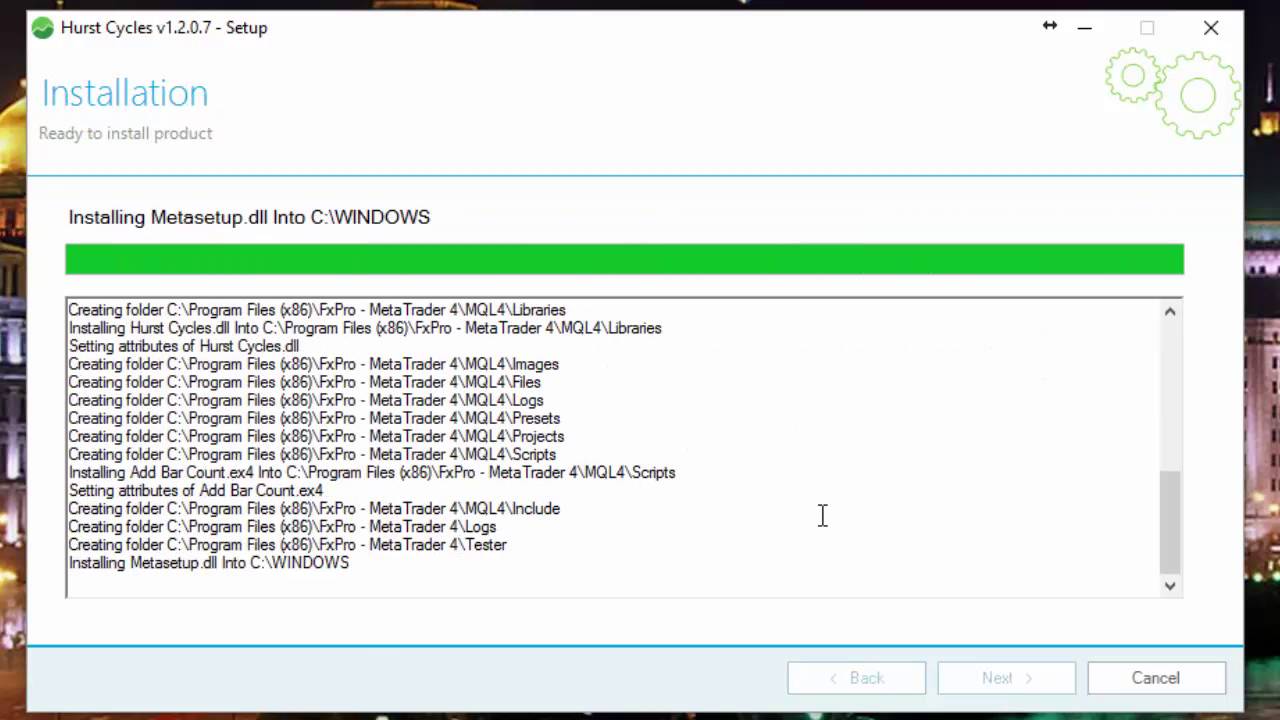This screenshot has width=1280, height=720.
Task: Click the log scrollbar up arrow
Action: pos(1170,311)
